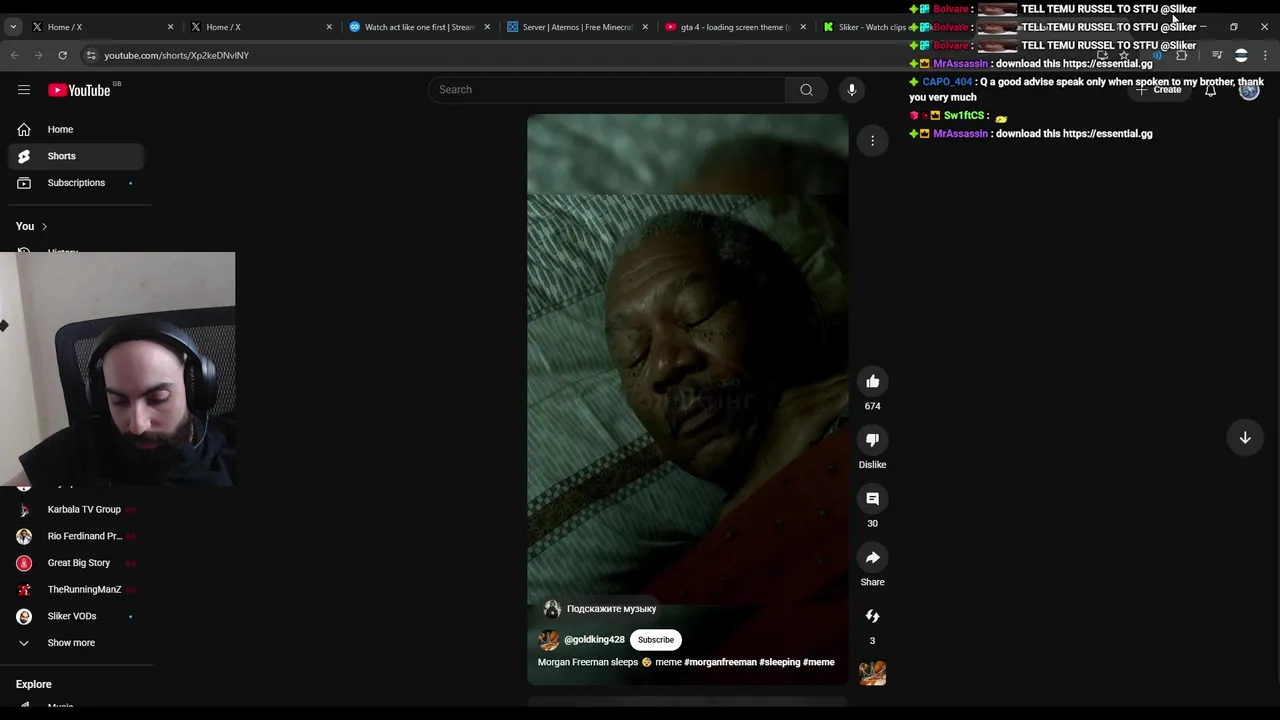Open the tab search dropdown
The height and width of the screenshot is (720, 1280).
(x=13, y=27)
